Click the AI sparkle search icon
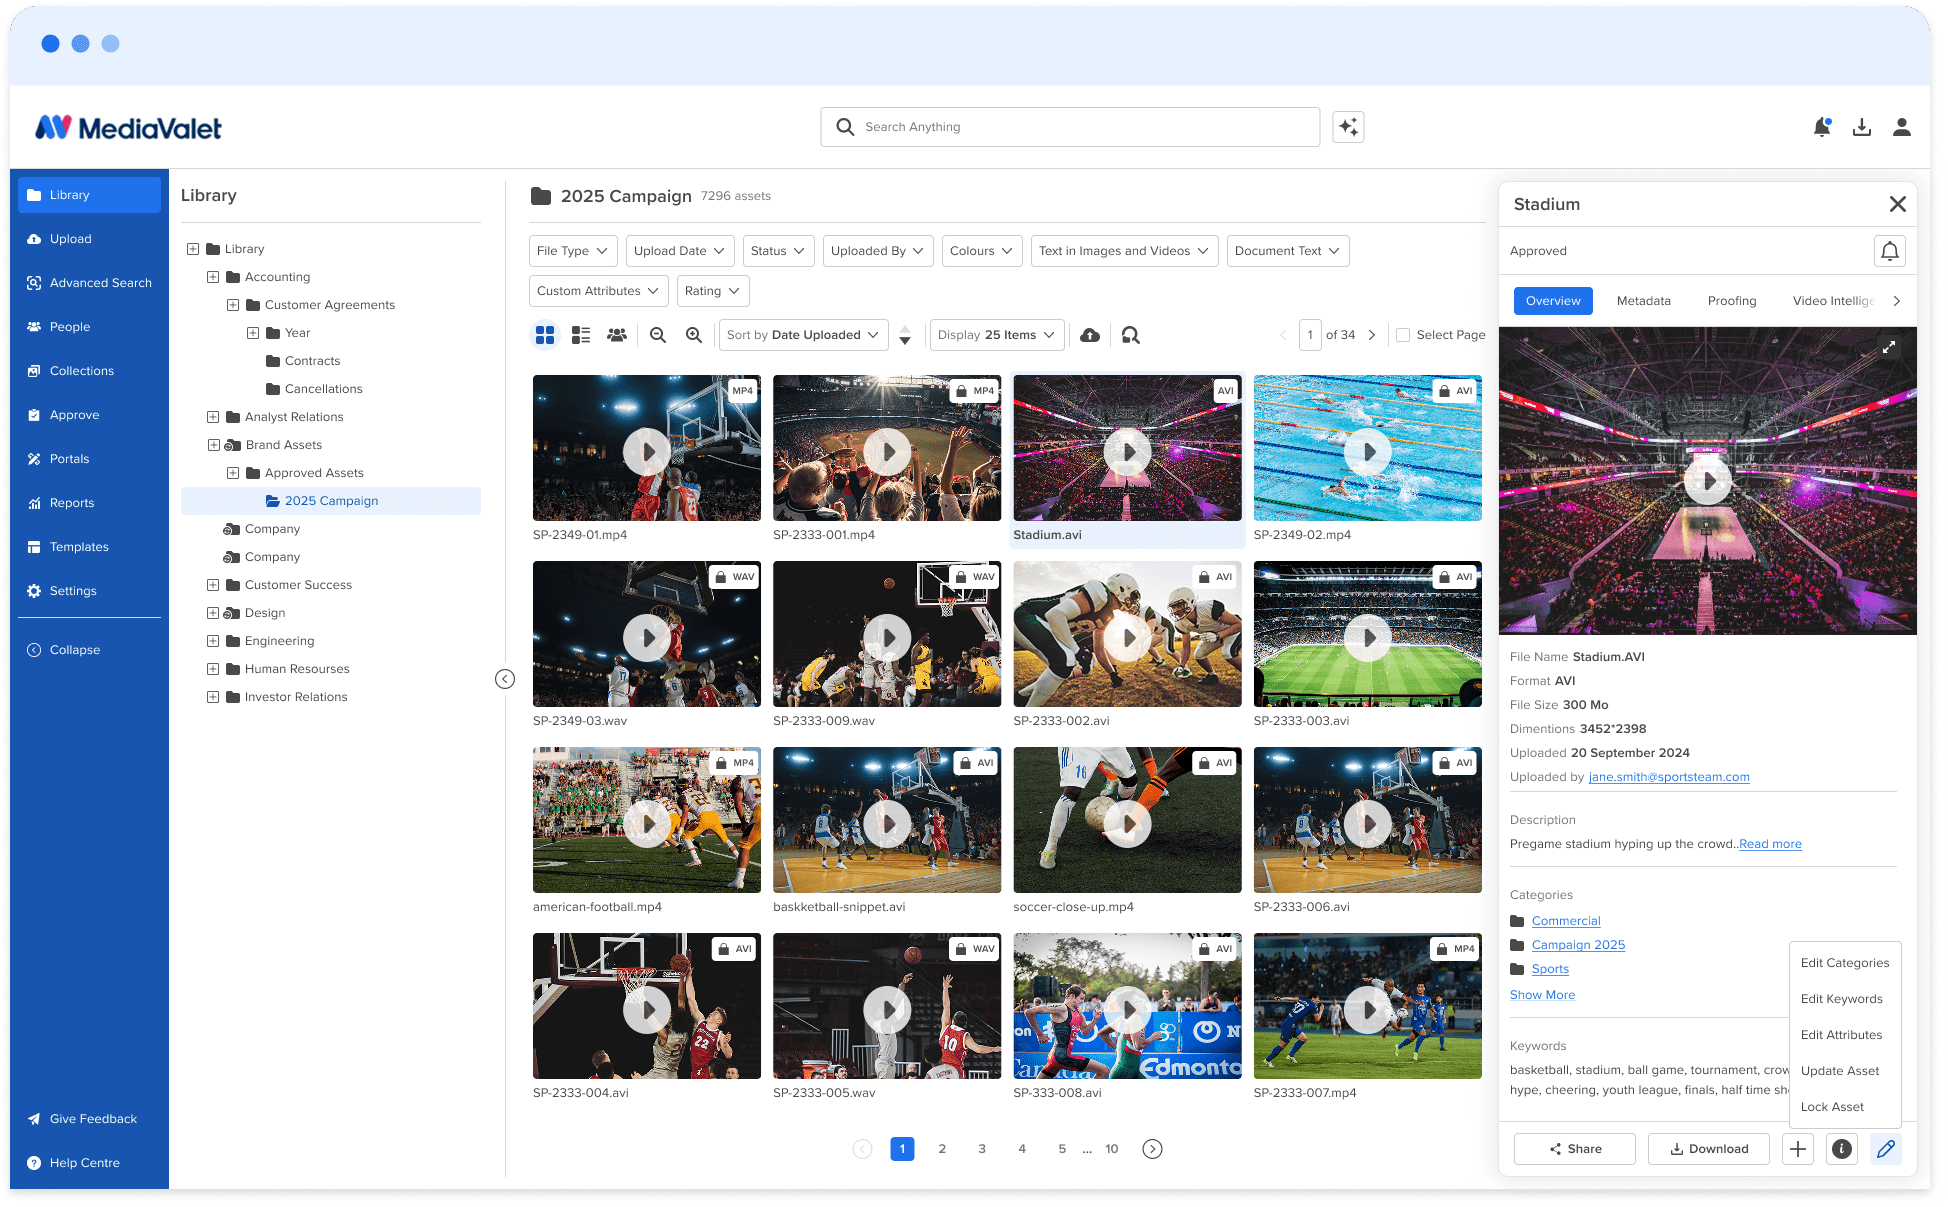 (x=1348, y=127)
